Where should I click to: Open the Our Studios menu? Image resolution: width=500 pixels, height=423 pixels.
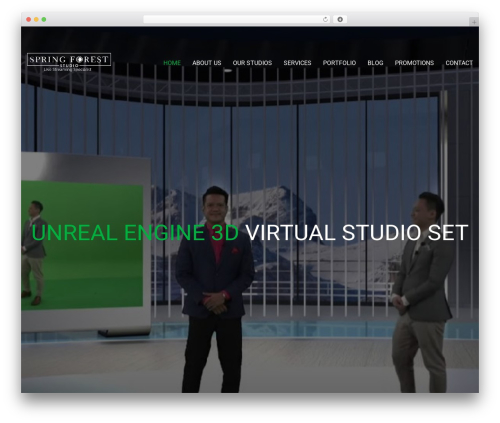click(252, 63)
